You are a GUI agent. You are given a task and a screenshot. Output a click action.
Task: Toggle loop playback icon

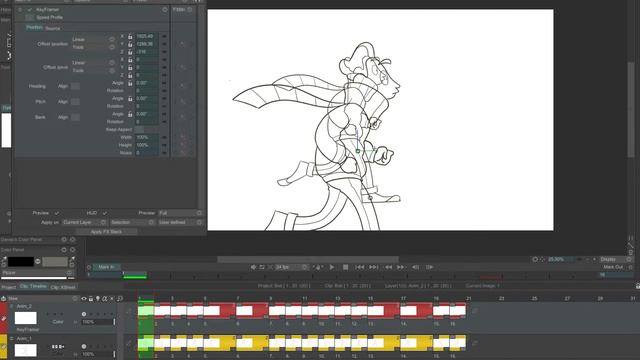coord(262,267)
